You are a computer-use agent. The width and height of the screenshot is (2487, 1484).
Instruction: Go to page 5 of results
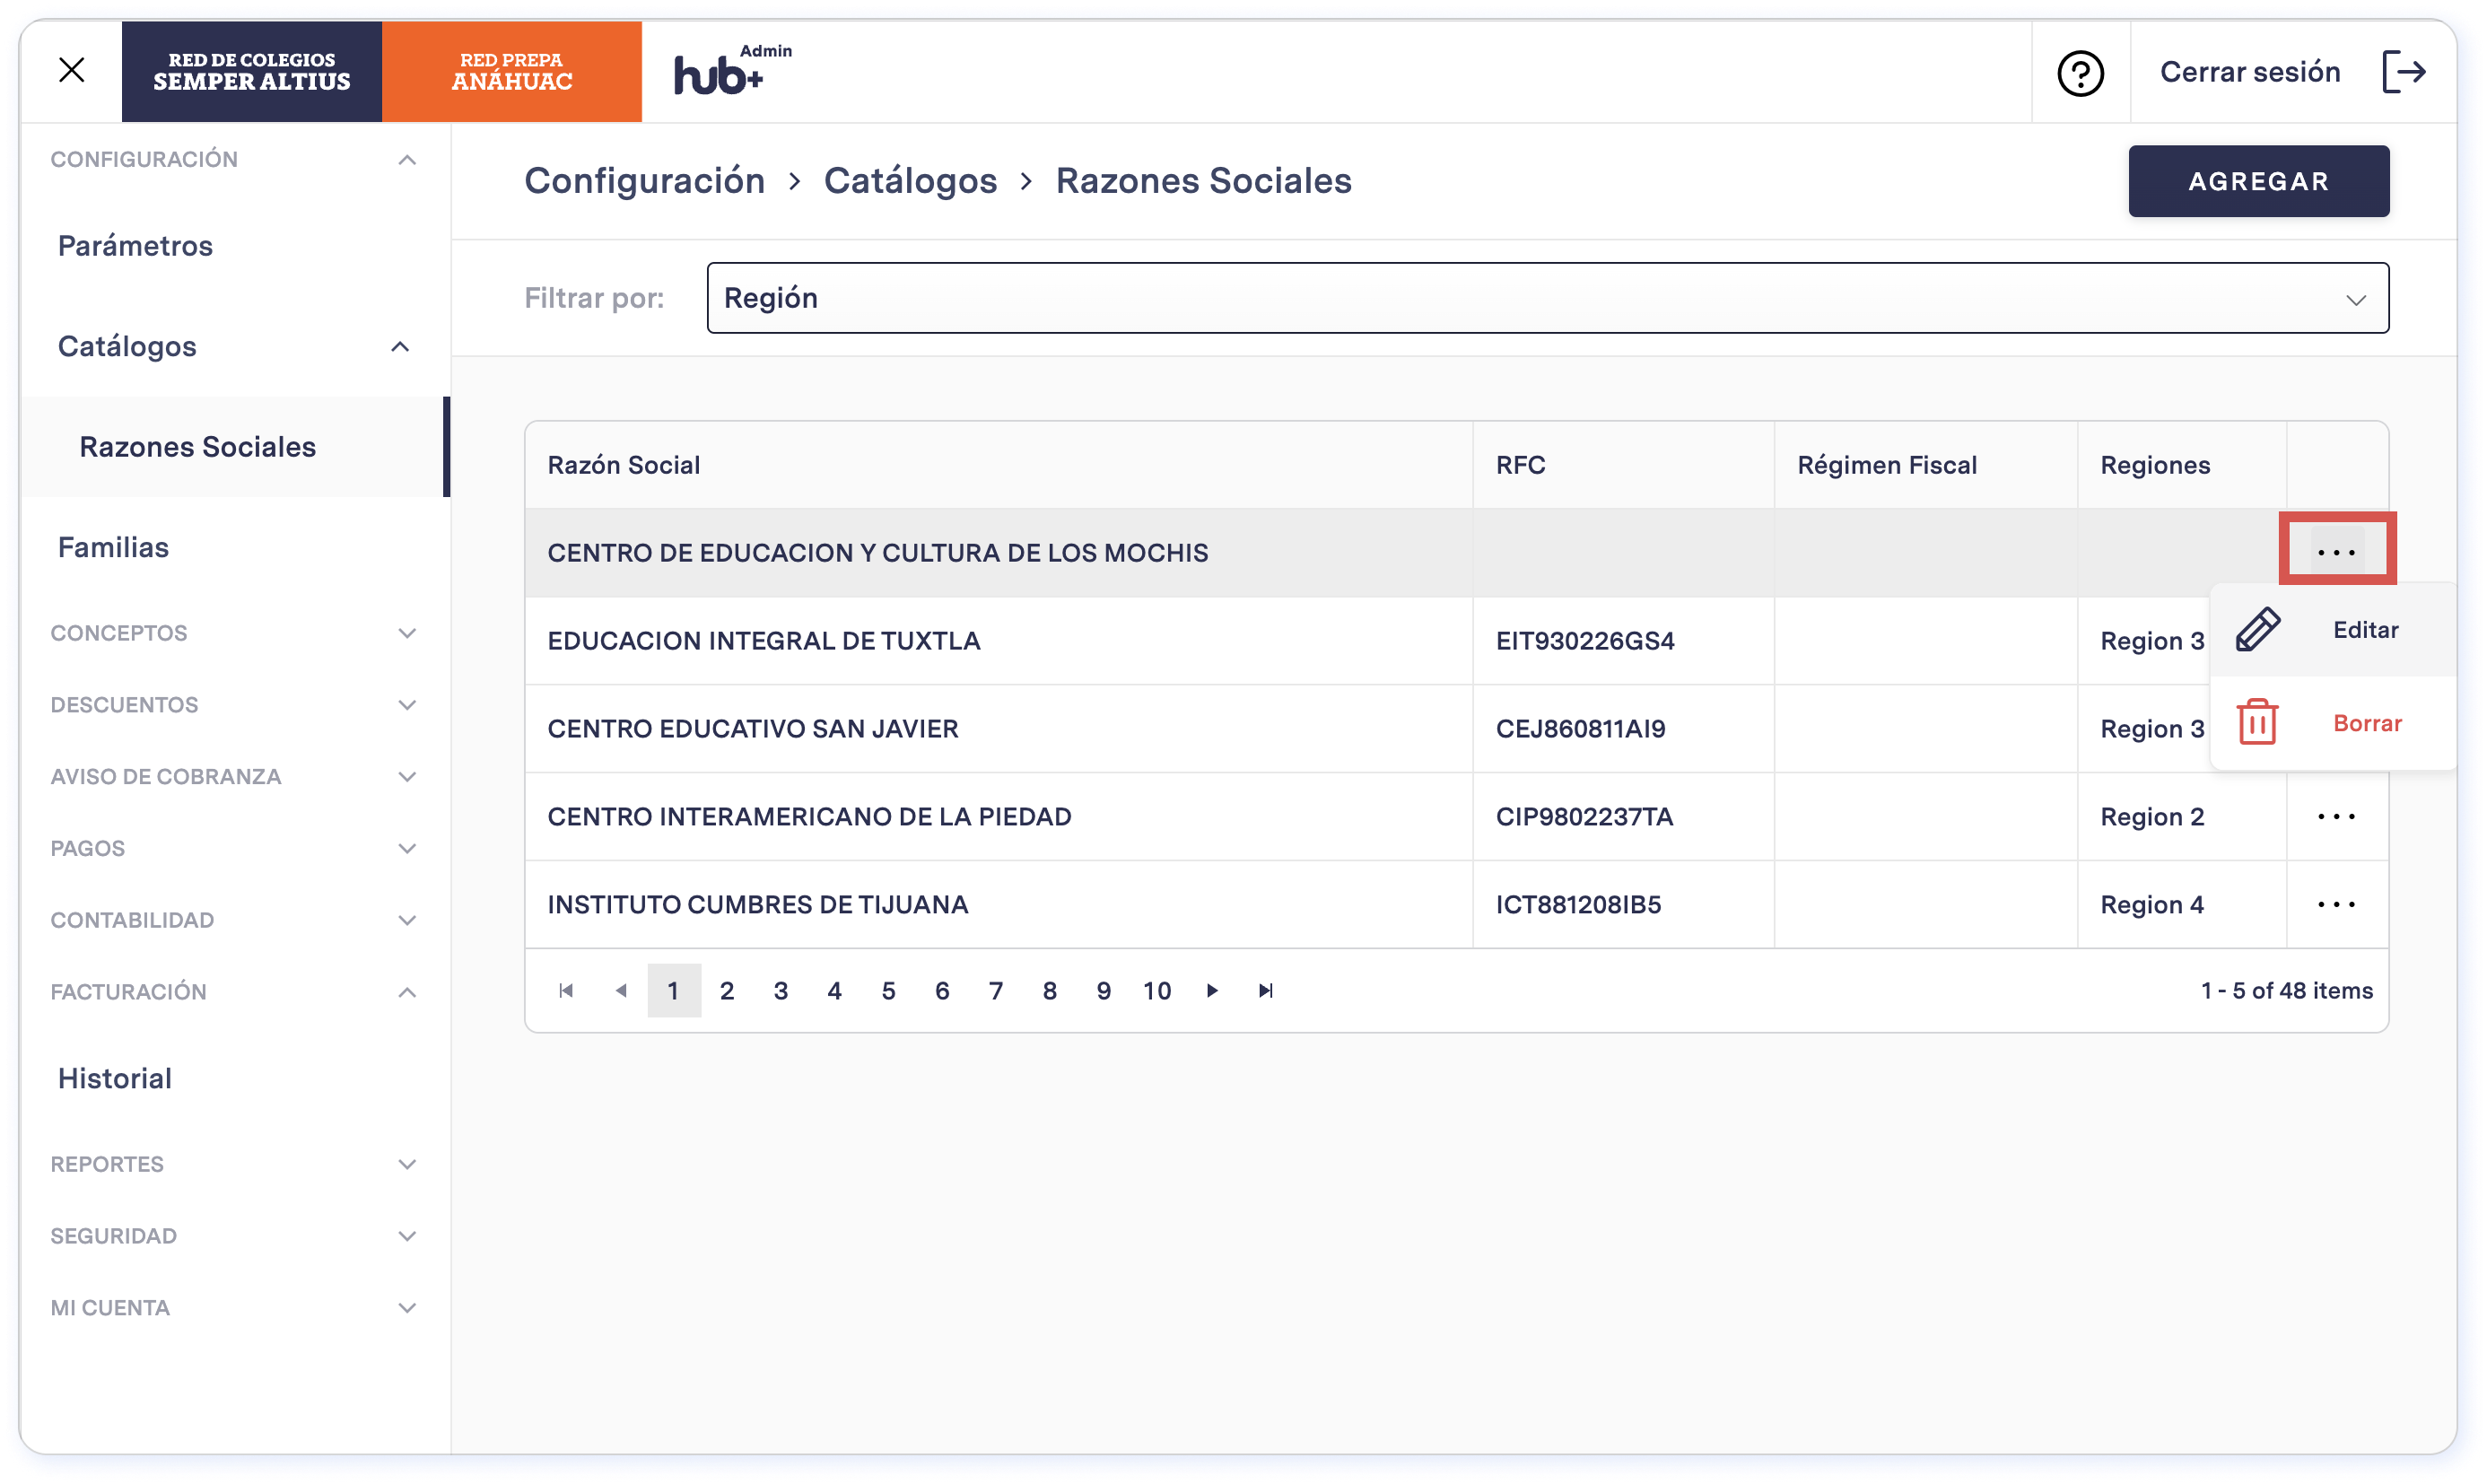888,990
